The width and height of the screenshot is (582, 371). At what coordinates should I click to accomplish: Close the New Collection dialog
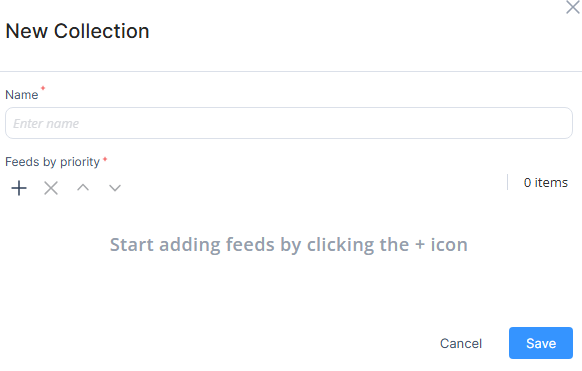[x=573, y=7]
